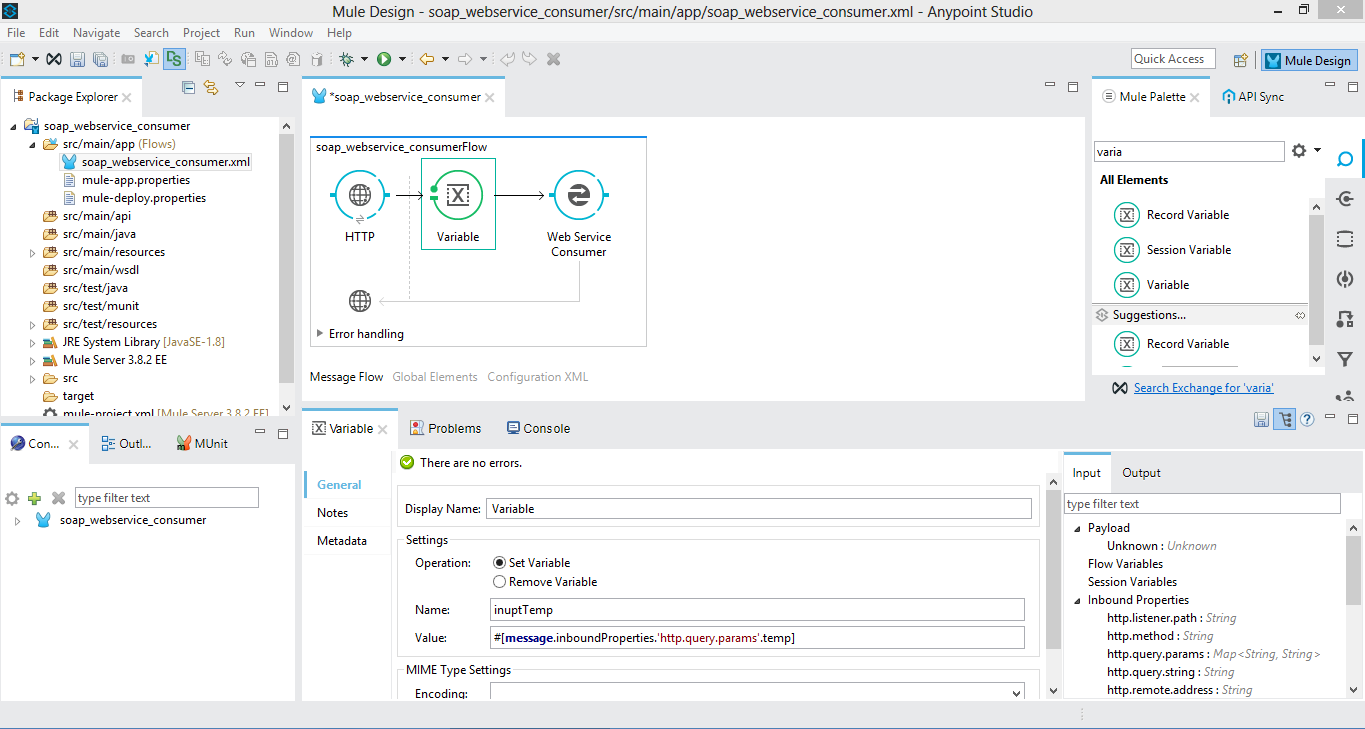Click the Mule Design perspective button
The width and height of the screenshot is (1365, 729).
click(1308, 60)
